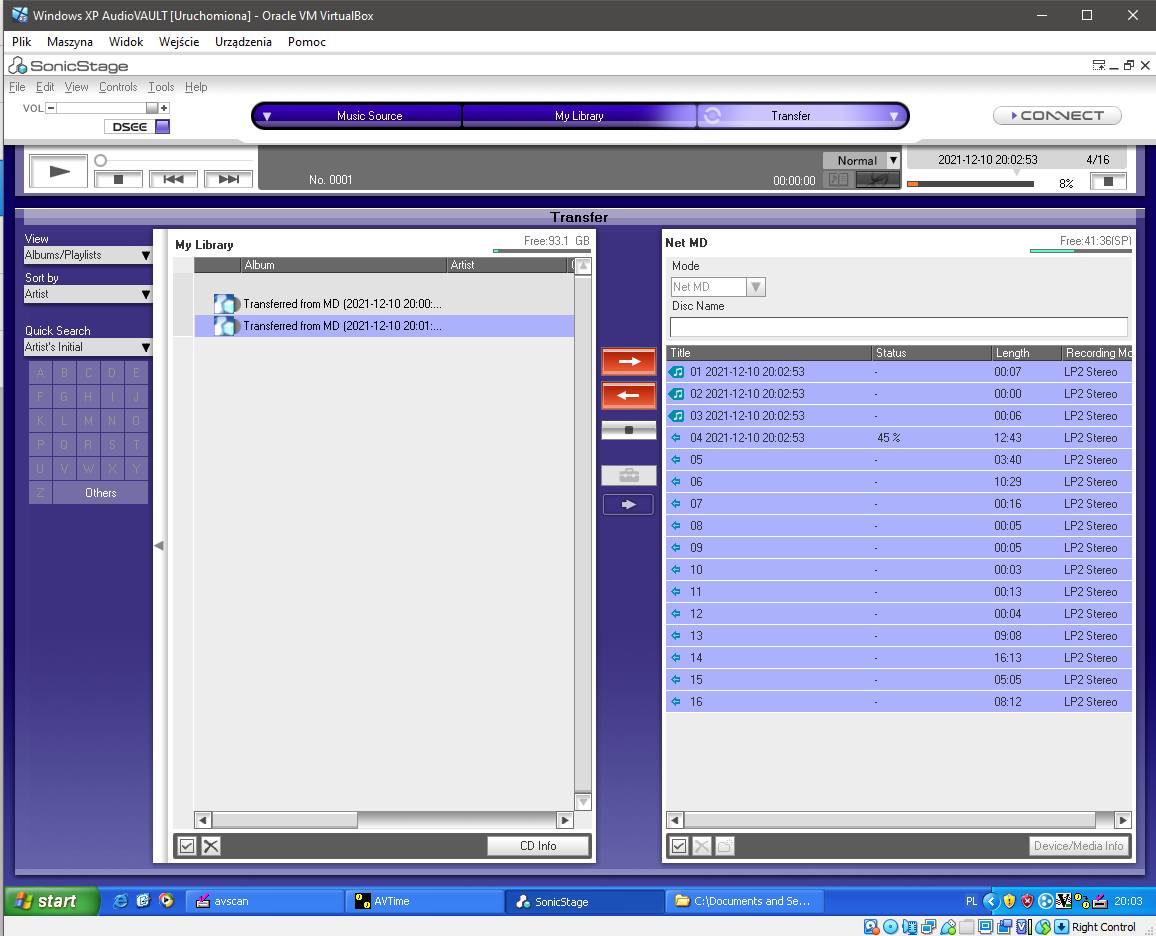The image size is (1156, 936).
Task: Toggle the DSEE indicator square
Action: pyautogui.click(x=163, y=127)
